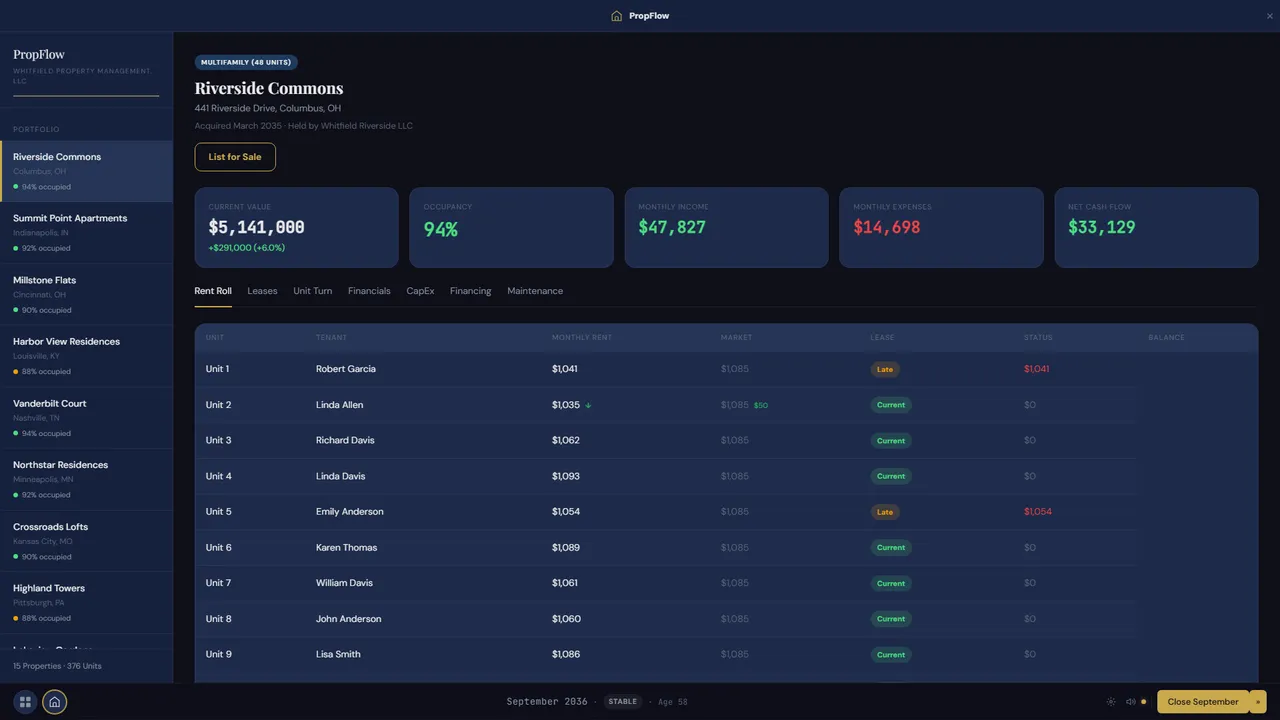Open the Financials tab
The width and height of the screenshot is (1280, 720).
point(369,291)
